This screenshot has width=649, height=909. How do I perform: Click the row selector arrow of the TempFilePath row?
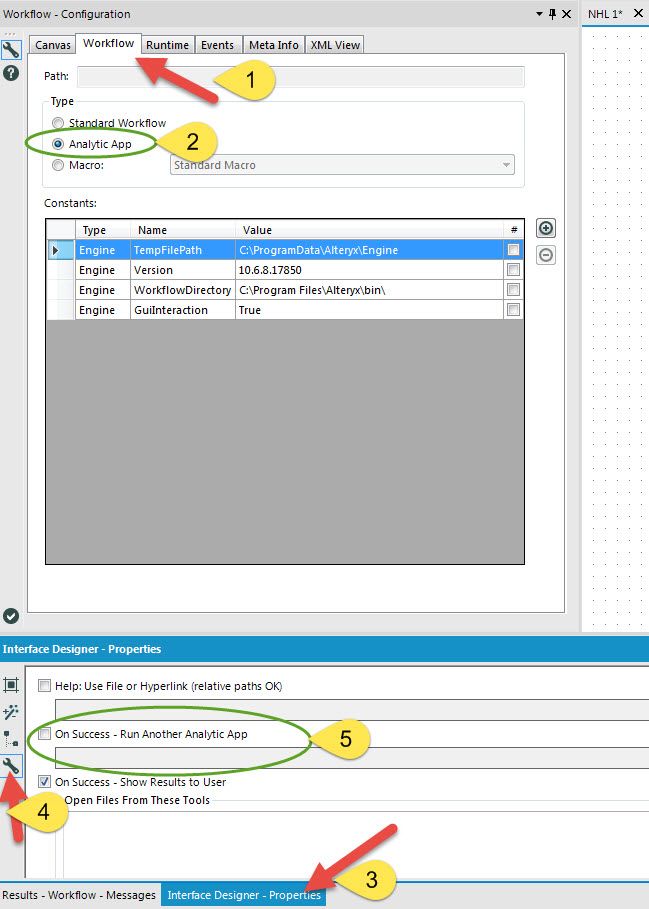tap(60, 250)
